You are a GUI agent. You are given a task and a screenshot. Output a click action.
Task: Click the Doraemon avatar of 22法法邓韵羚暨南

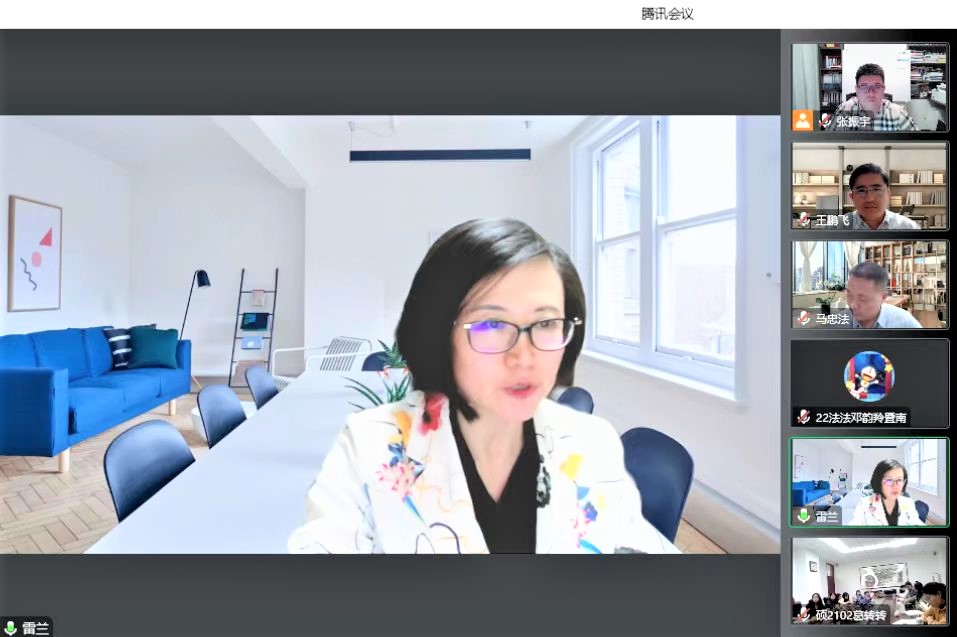coord(868,376)
